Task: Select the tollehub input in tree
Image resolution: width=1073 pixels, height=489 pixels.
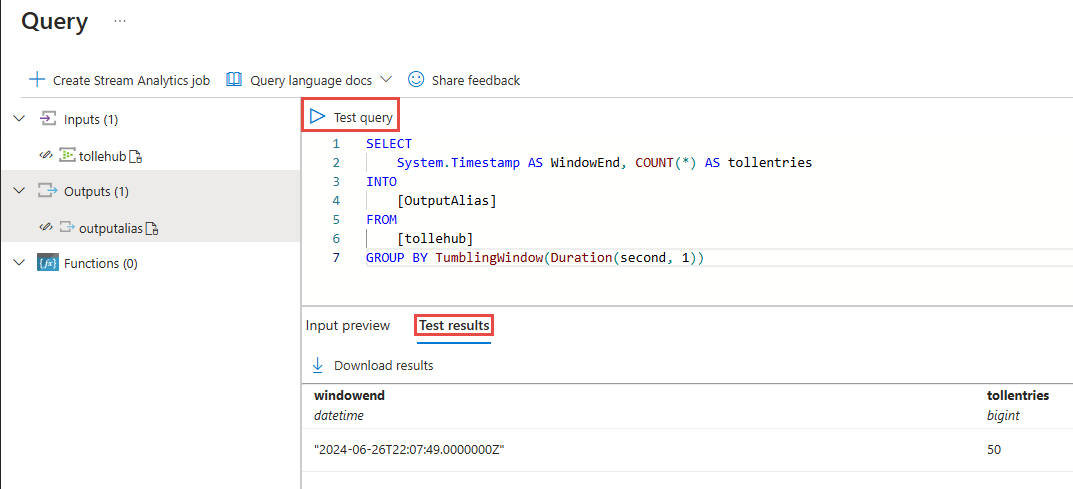Action: coord(102,156)
